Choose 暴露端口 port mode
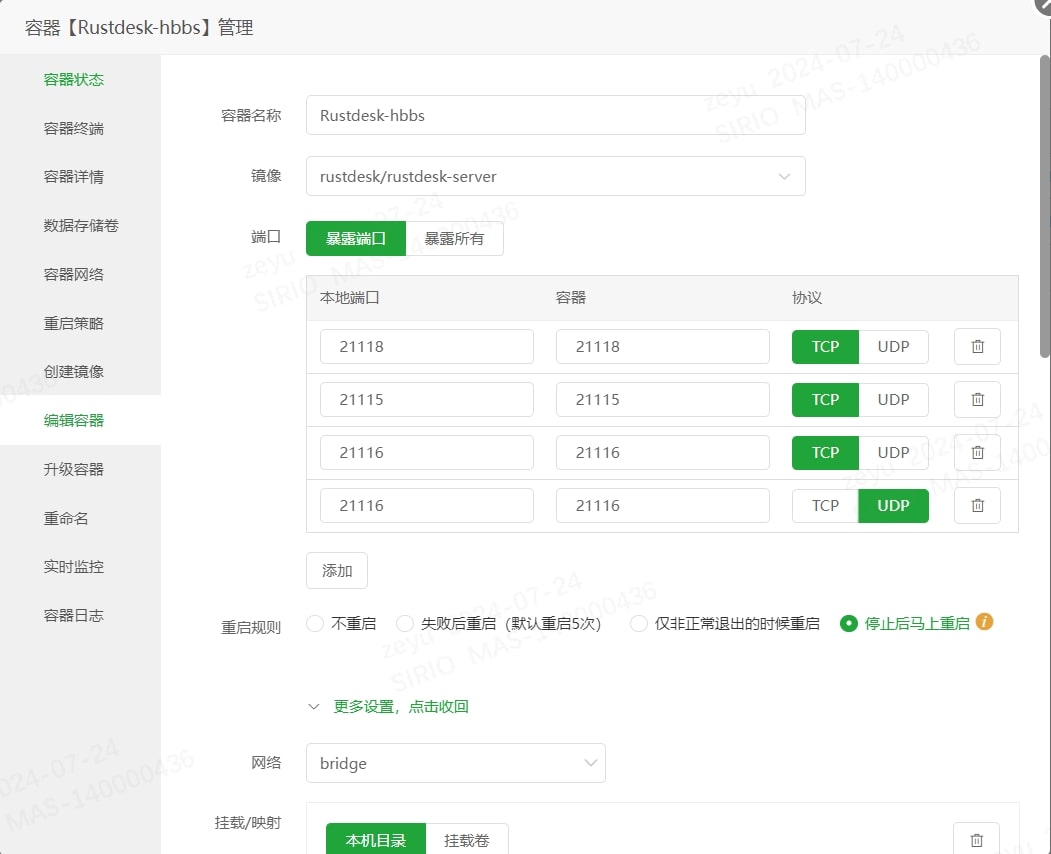1051x854 pixels. coord(356,239)
